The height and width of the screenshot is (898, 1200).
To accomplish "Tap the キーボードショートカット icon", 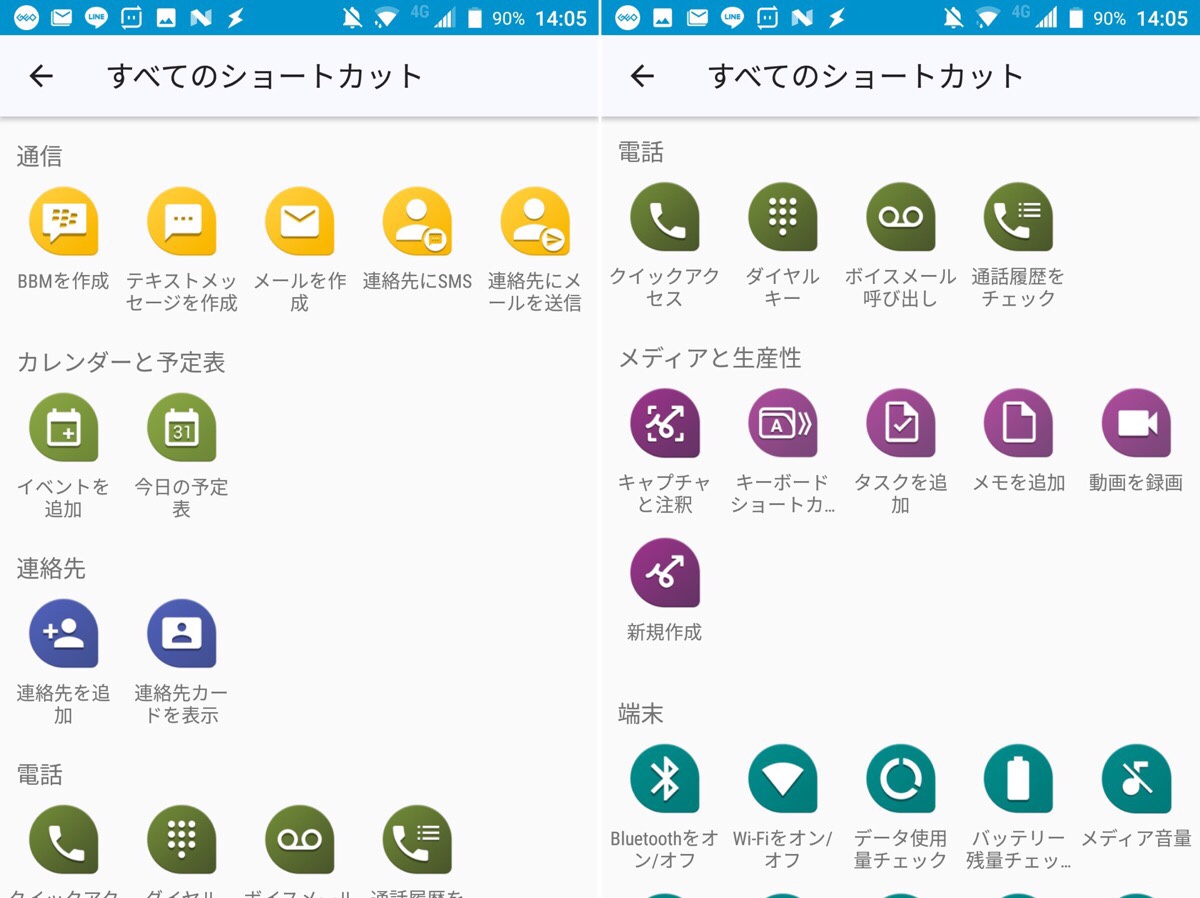I will (783, 423).
